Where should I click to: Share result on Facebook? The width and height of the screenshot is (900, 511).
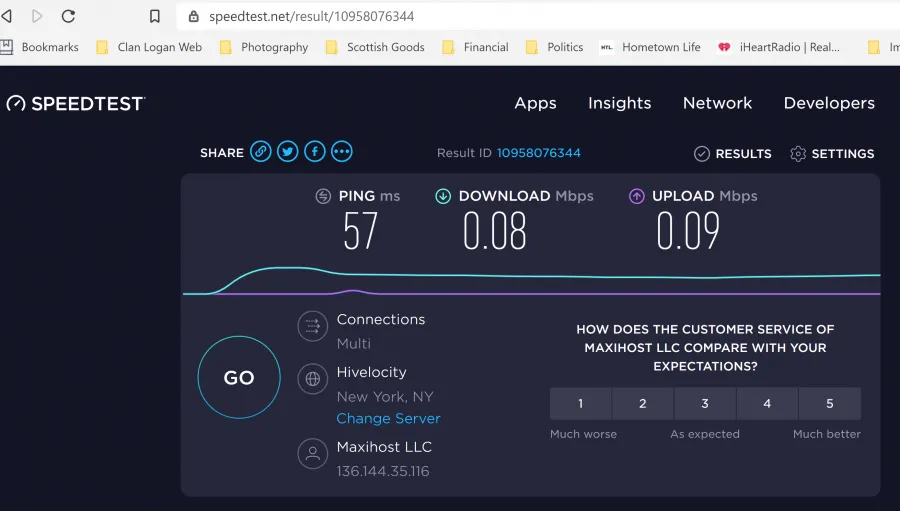(x=315, y=152)
